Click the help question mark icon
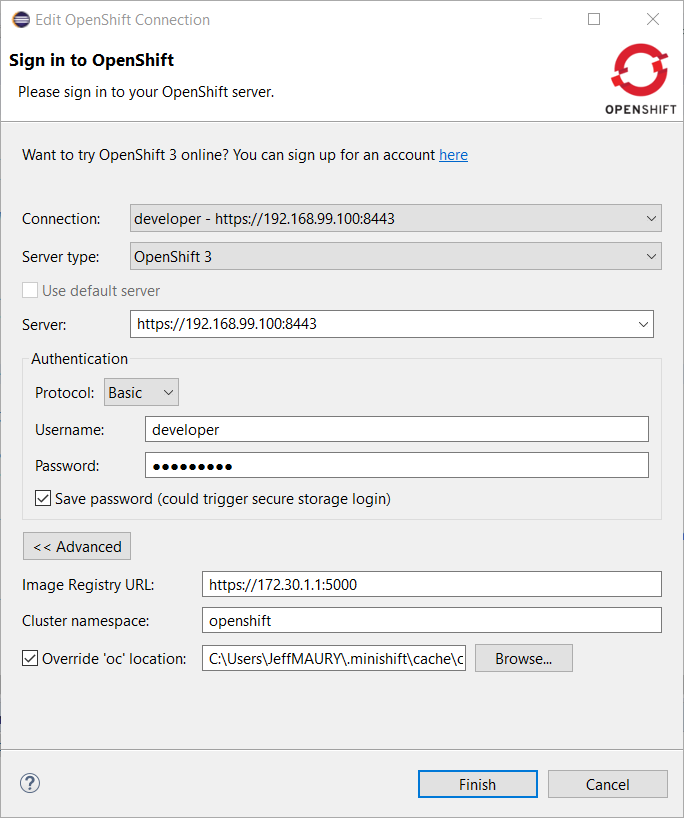Viewport: 684px width, 818px height. [x=30, y=783]
